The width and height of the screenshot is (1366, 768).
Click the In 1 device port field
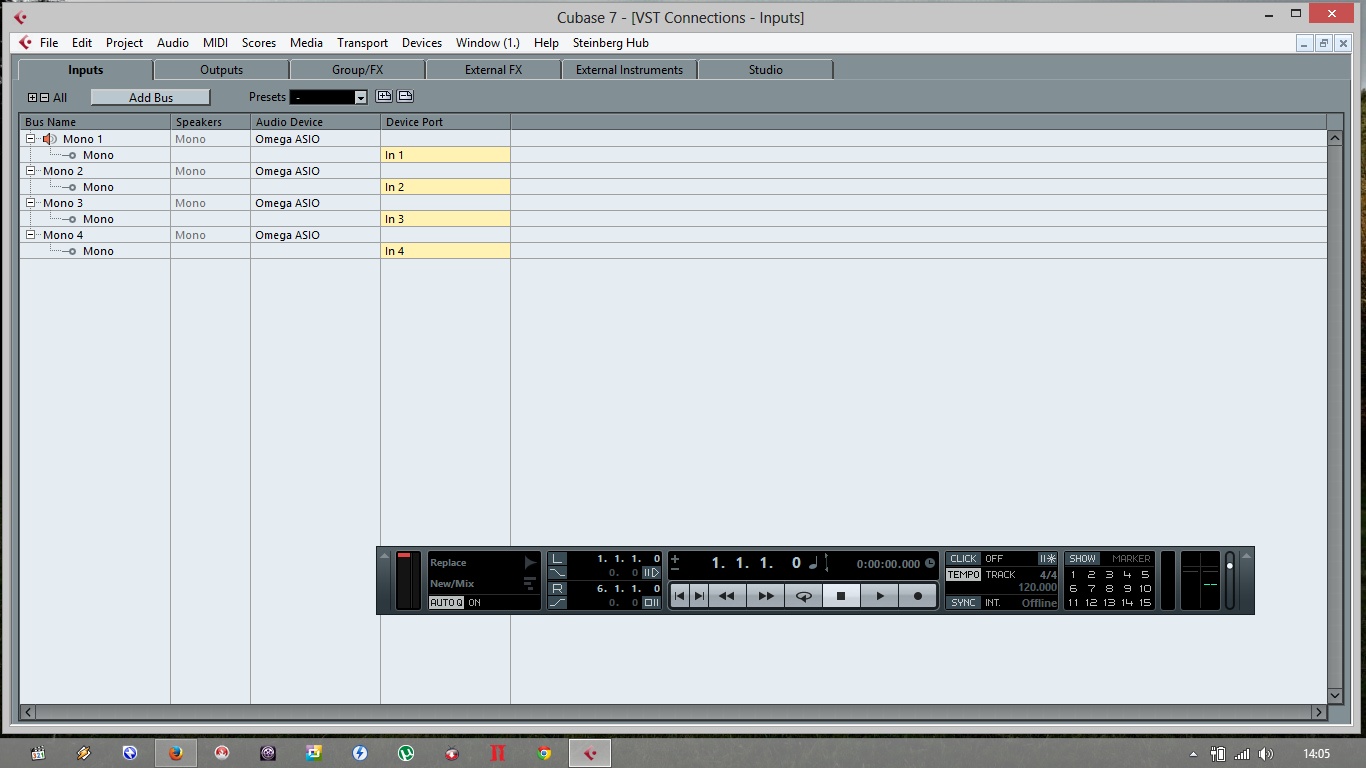point(445,155)
